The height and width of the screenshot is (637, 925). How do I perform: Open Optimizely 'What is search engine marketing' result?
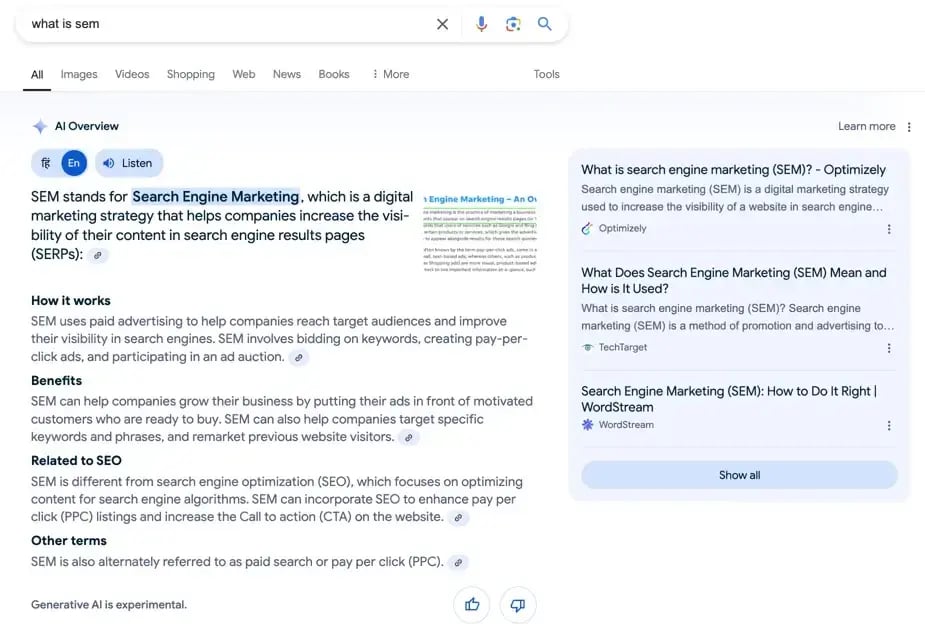click(x=733, y=170)
